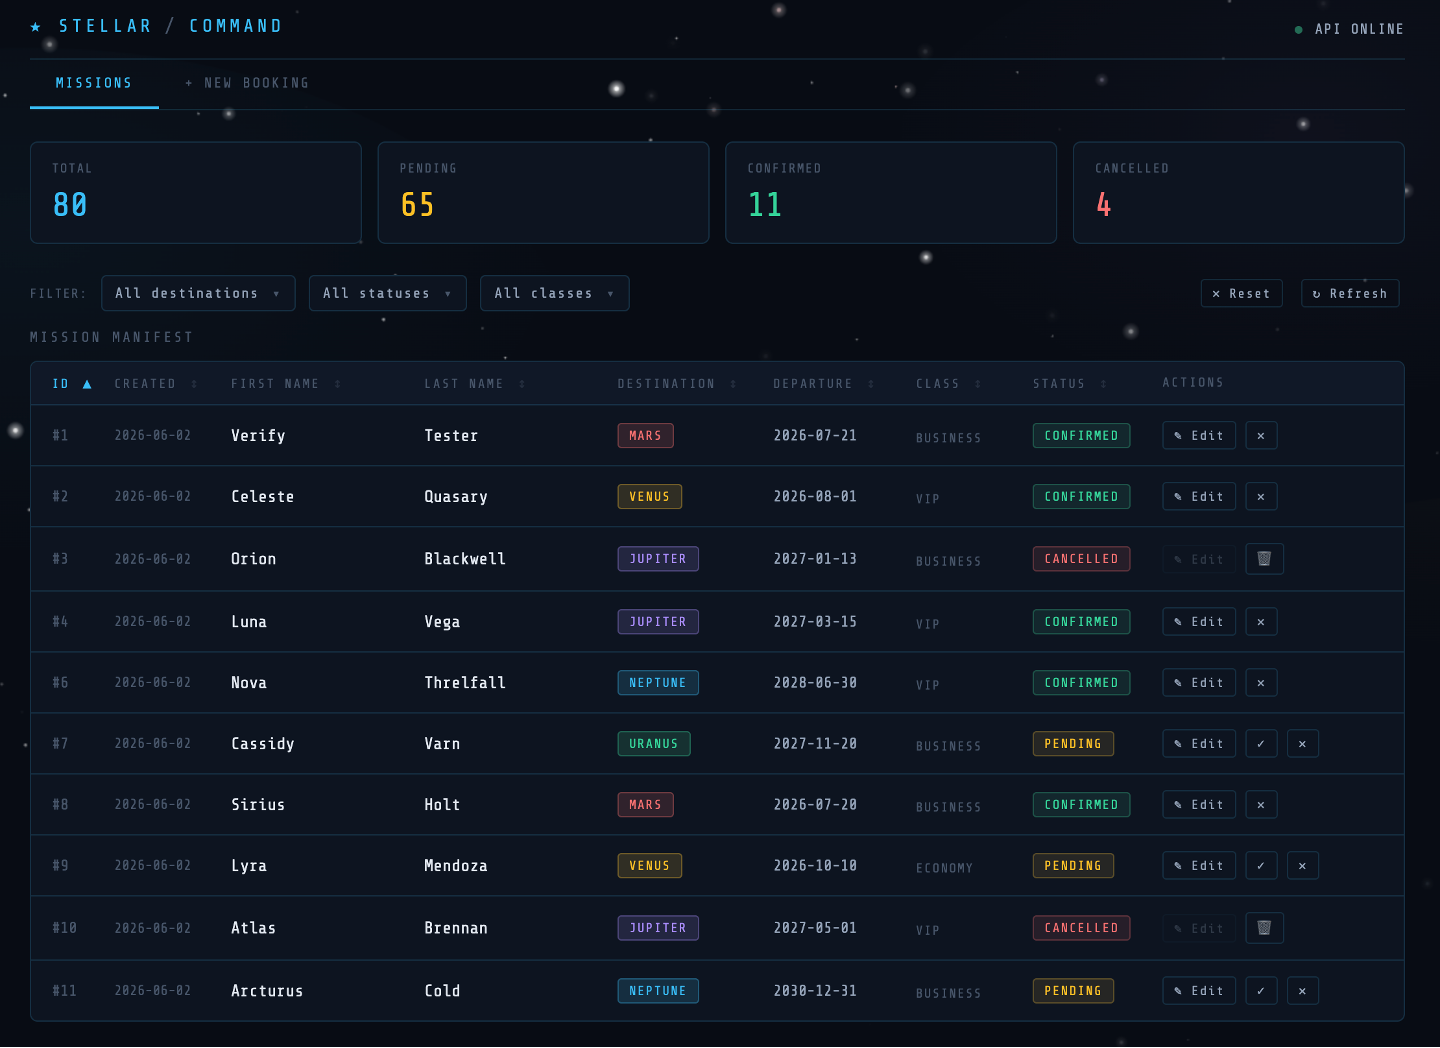This screenshot has height=1048, width=1440.
Task: Cancel mission #2 Celeste Quasary
Action: (1261, 497)
